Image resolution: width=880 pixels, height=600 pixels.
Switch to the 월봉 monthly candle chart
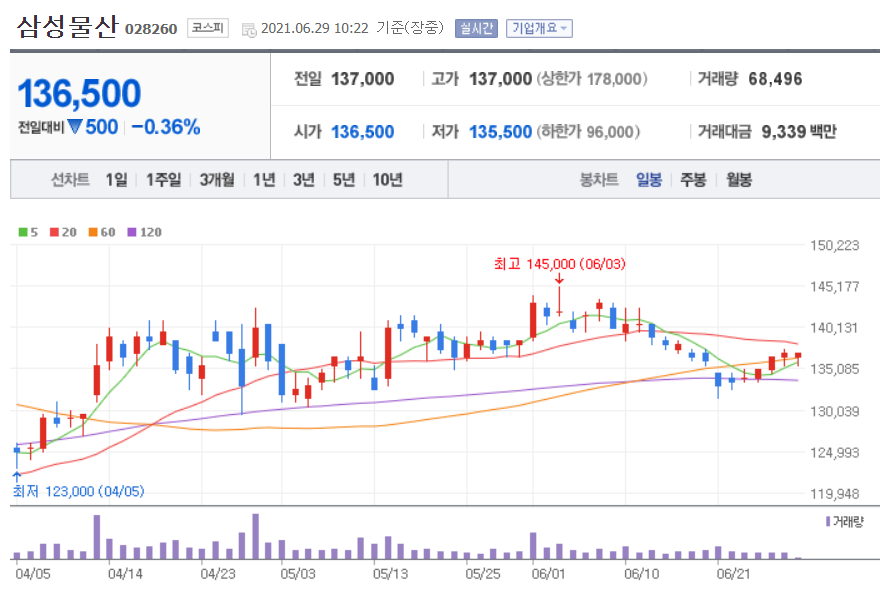pyautogui.click(x=739, y=180)
